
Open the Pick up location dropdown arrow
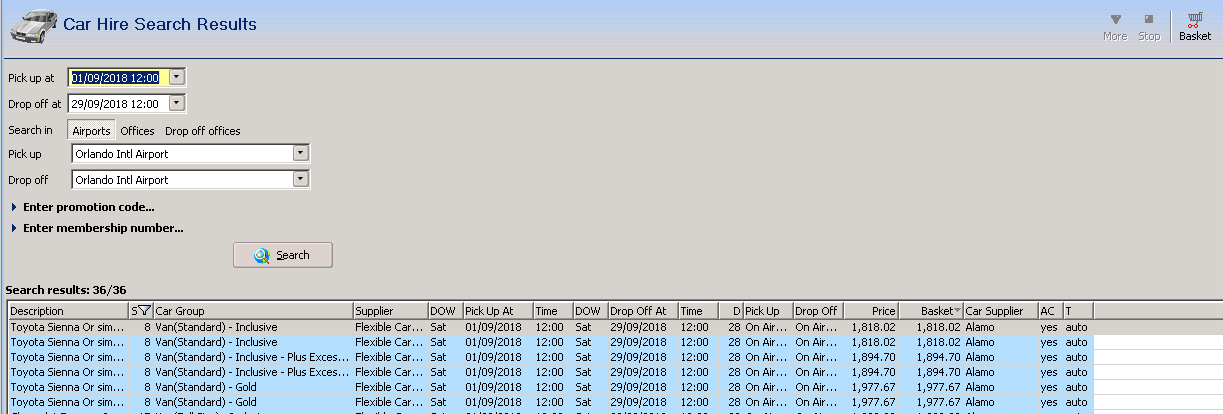(x=300, y=154)
